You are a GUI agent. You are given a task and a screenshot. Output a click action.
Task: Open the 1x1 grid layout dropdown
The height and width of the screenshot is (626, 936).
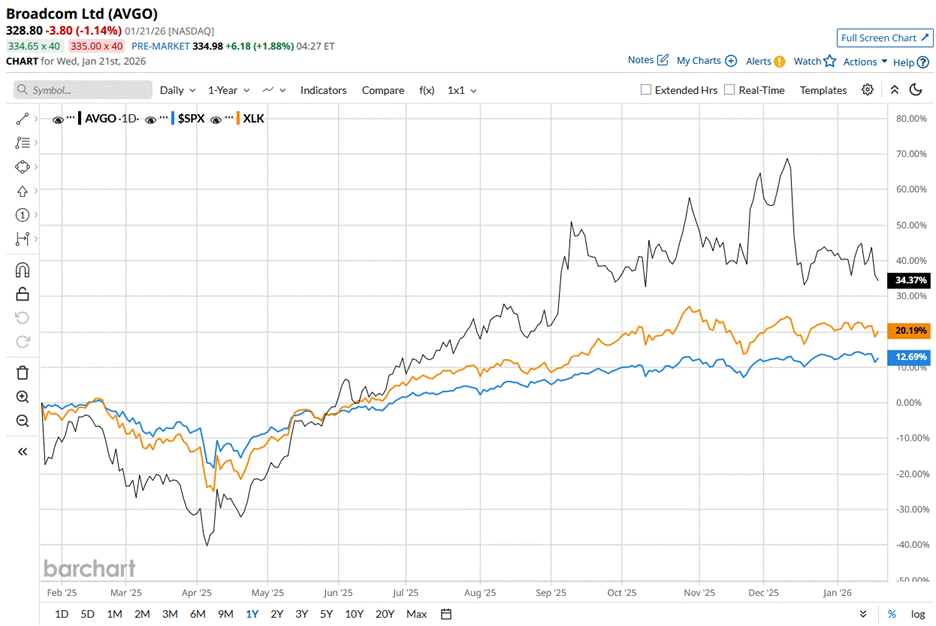click(462, 90)
